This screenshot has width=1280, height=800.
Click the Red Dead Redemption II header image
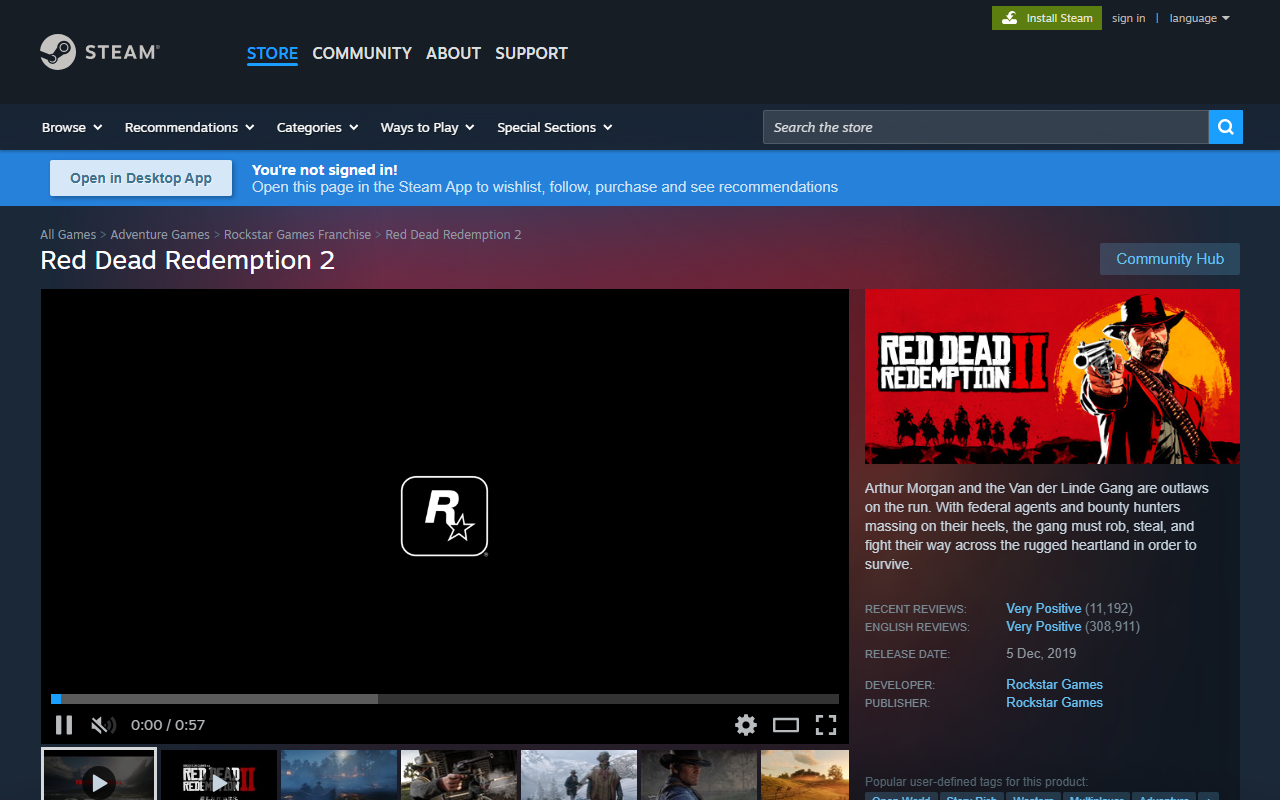(1052, 376)
